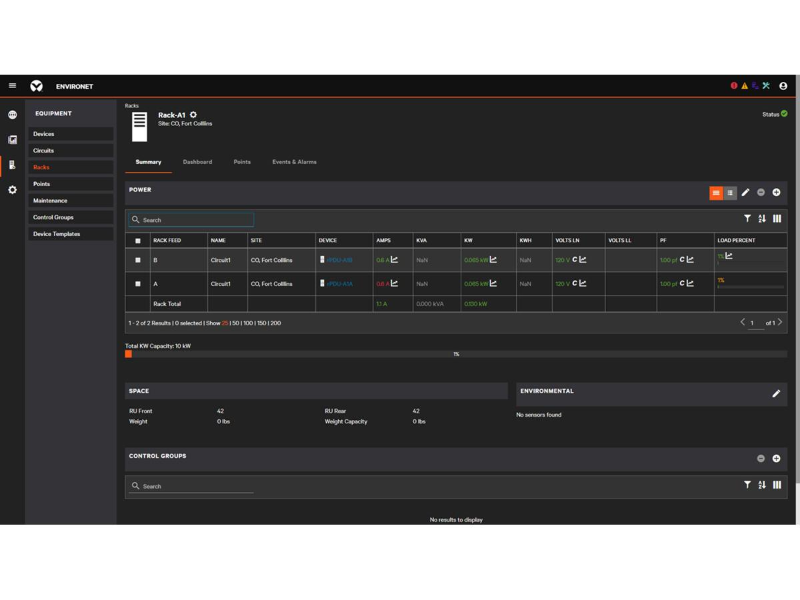800x600 pixels.
Task: Open the Power table column chooser icon
Action: click(x=777, y=218)
